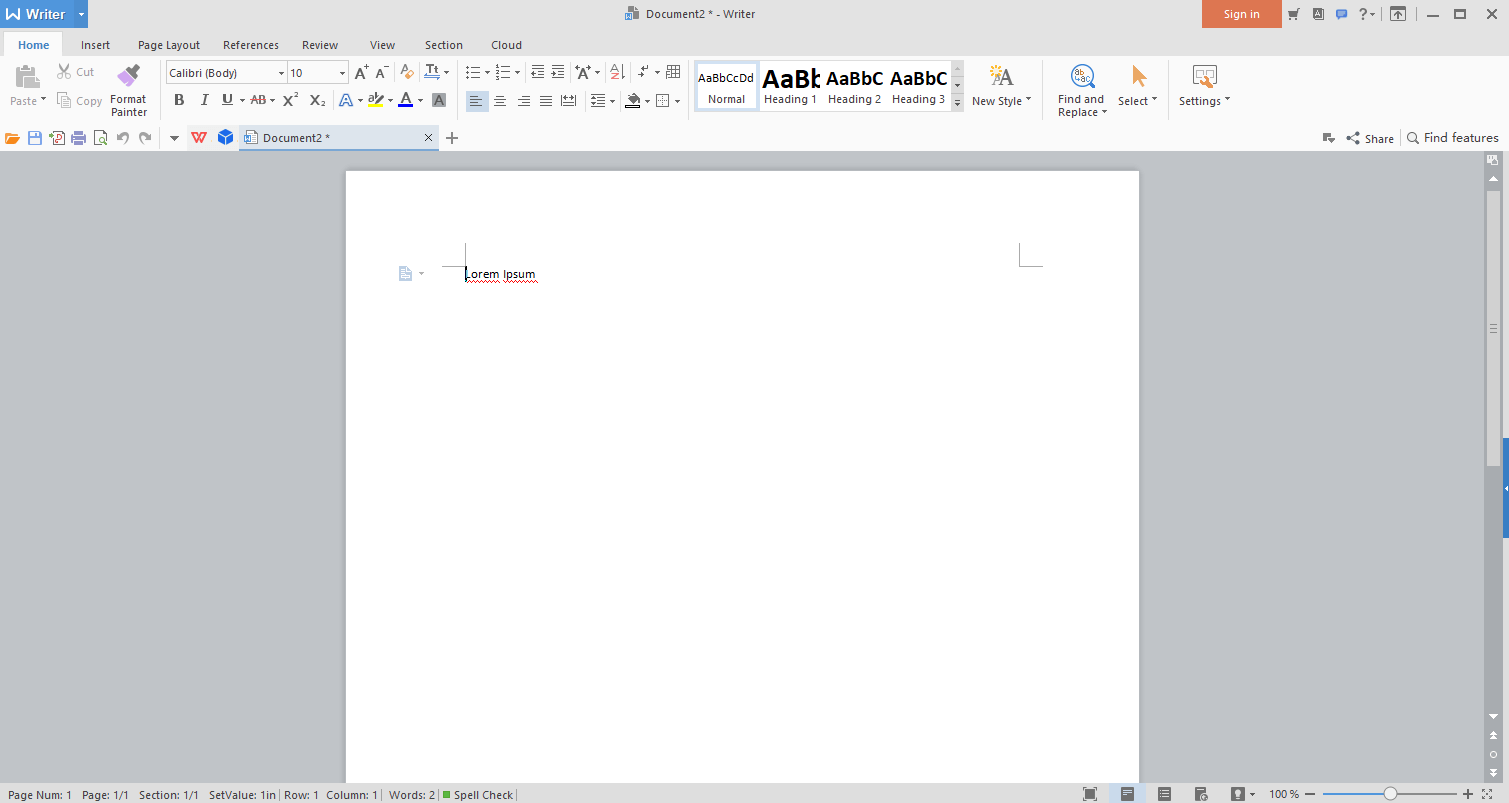The image size is (1509, 803).
Task: Switch to the References tab
Action: pyautogui.click(x=250, y=45)
